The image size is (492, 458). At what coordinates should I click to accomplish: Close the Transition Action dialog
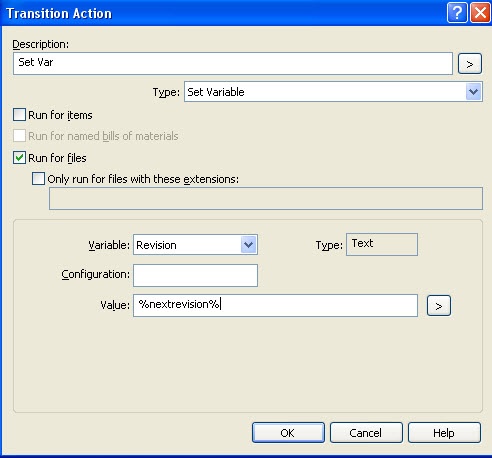coord(480,13)
